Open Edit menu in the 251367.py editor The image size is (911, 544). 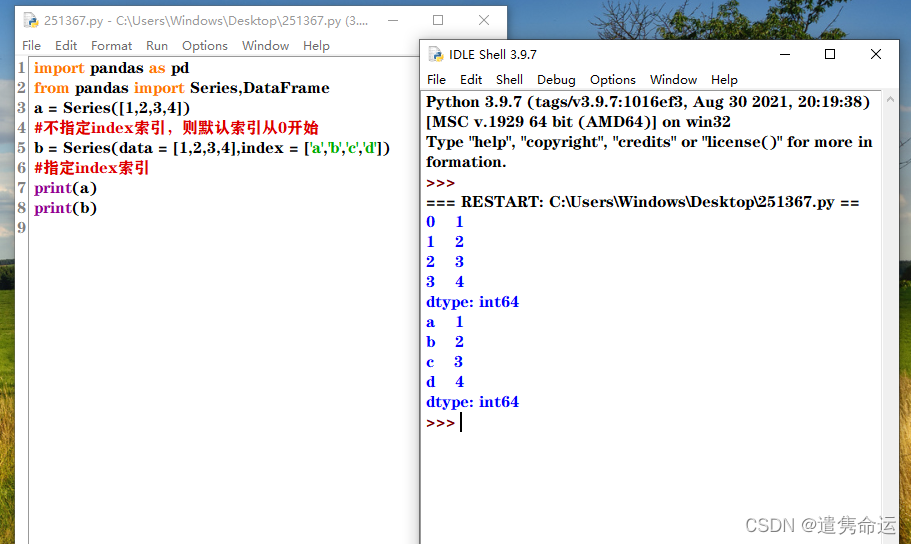tap(66, 46)
